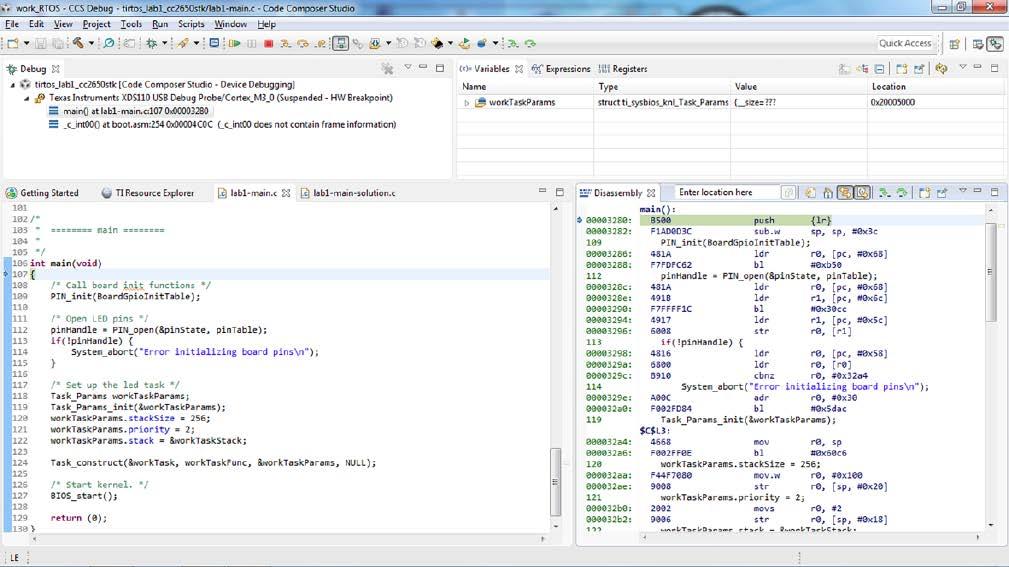Click the Save disk toolbar icon
Screen dimensions: 1009x567
pos(41,43)
